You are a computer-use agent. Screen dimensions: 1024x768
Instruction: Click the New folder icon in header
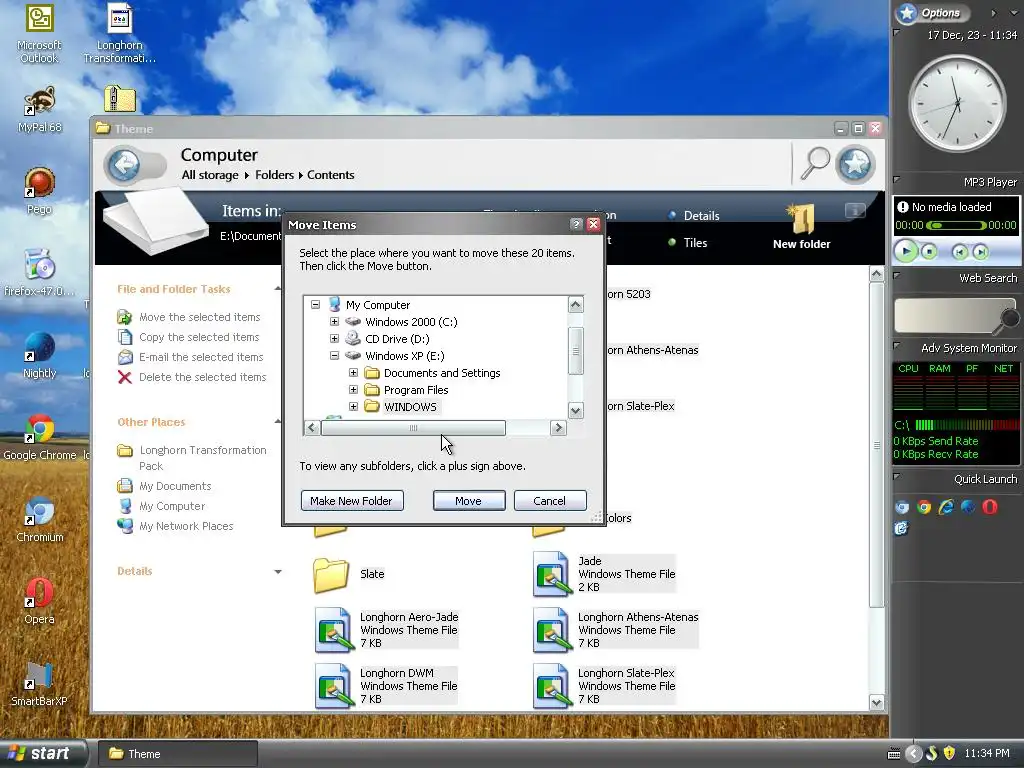[801, 220]
